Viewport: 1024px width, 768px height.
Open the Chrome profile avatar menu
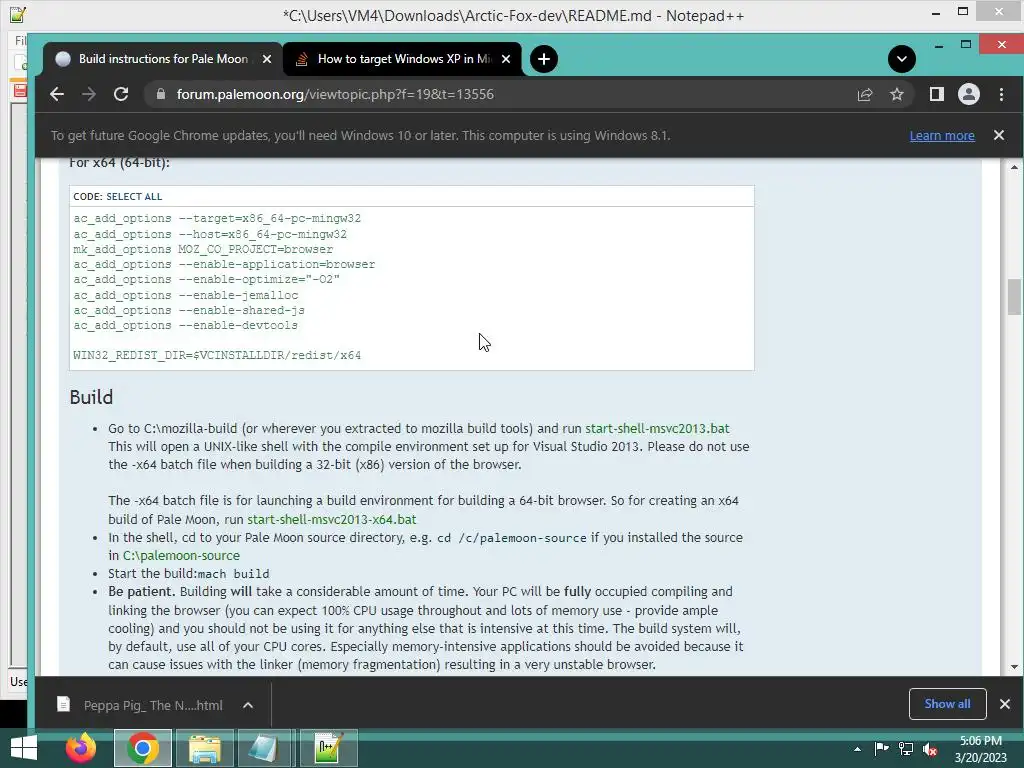968,94
